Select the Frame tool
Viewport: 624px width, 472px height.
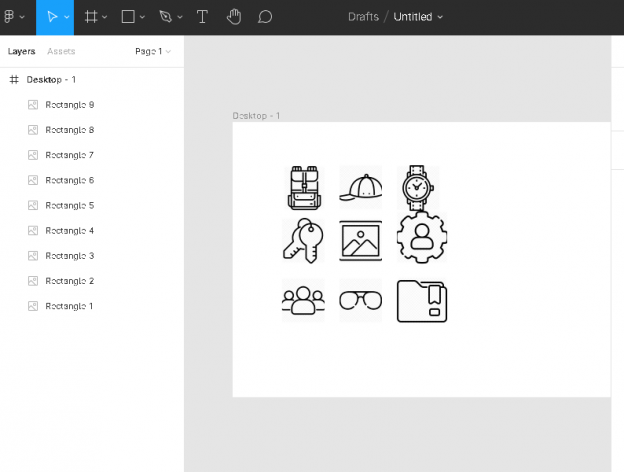coord(91,17)
